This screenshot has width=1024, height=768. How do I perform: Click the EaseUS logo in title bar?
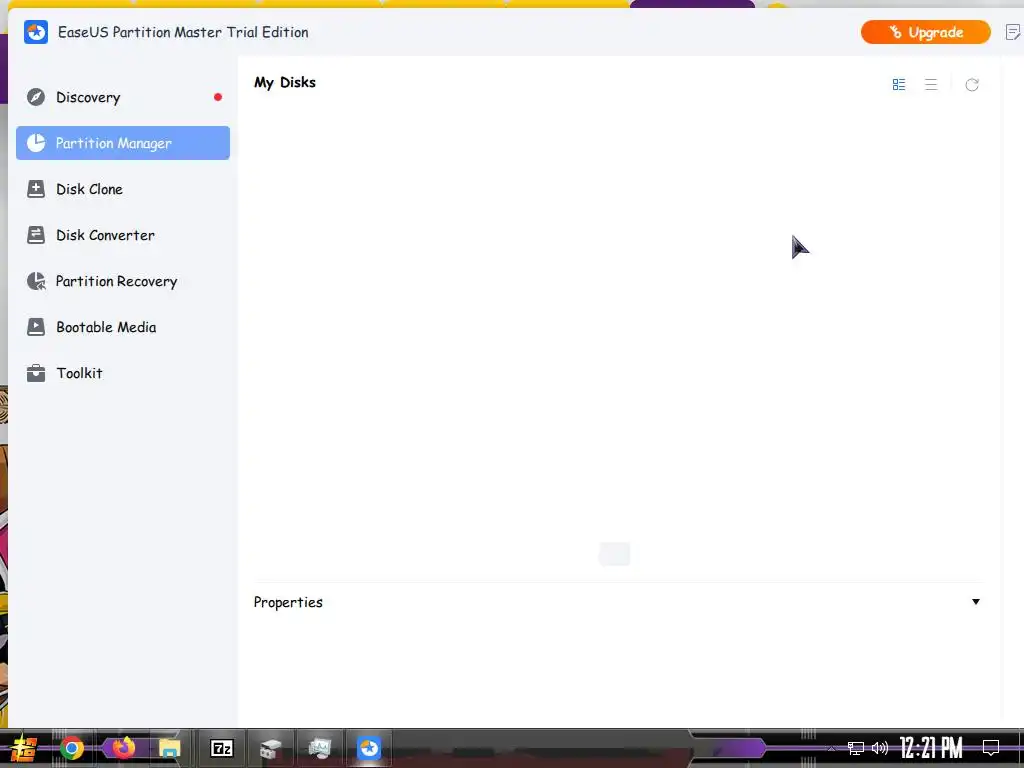pos(36,32)
